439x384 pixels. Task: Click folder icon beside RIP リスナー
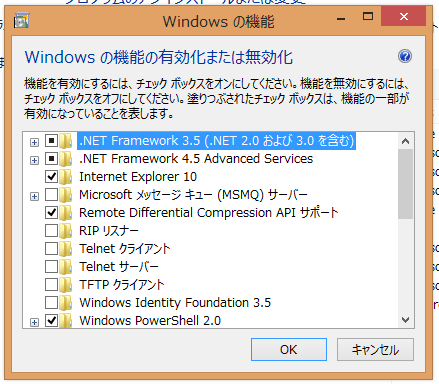pyautogui.click(x=66, y=231)
